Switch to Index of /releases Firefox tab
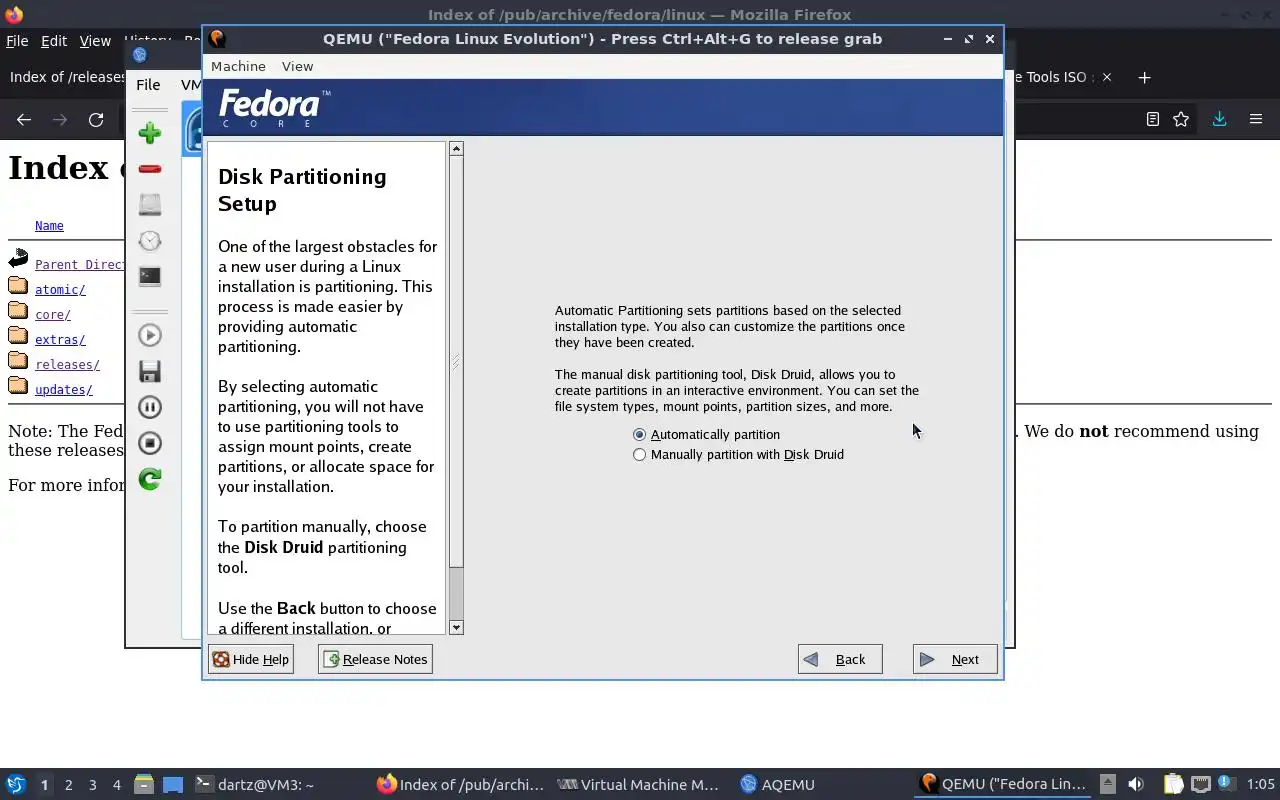The image size is (1280, 800). 66,77
